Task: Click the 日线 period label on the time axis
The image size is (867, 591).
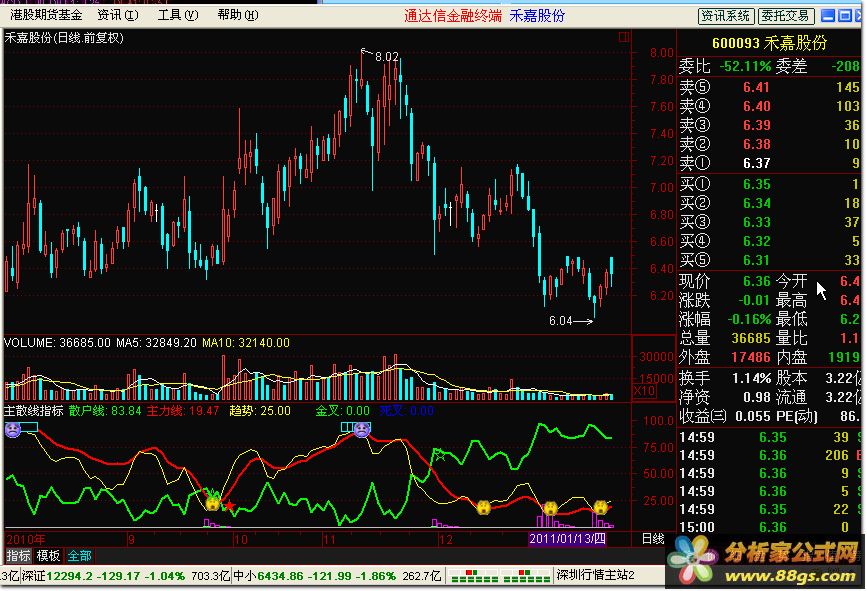Action: coord(652,538)
